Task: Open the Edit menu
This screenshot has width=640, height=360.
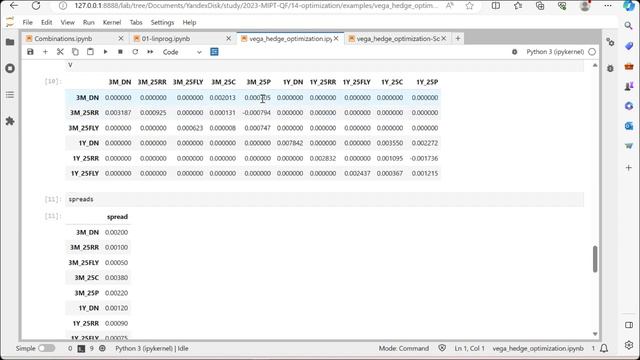Action: [47, 22]
